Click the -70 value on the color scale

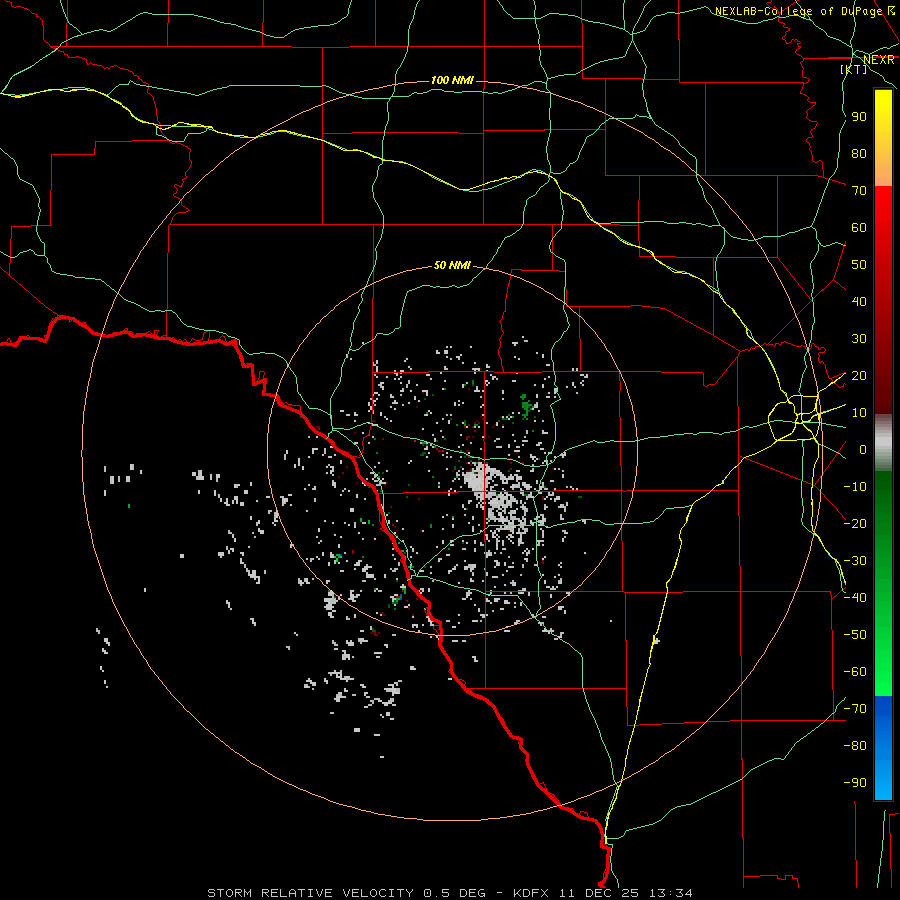(855, 709)
